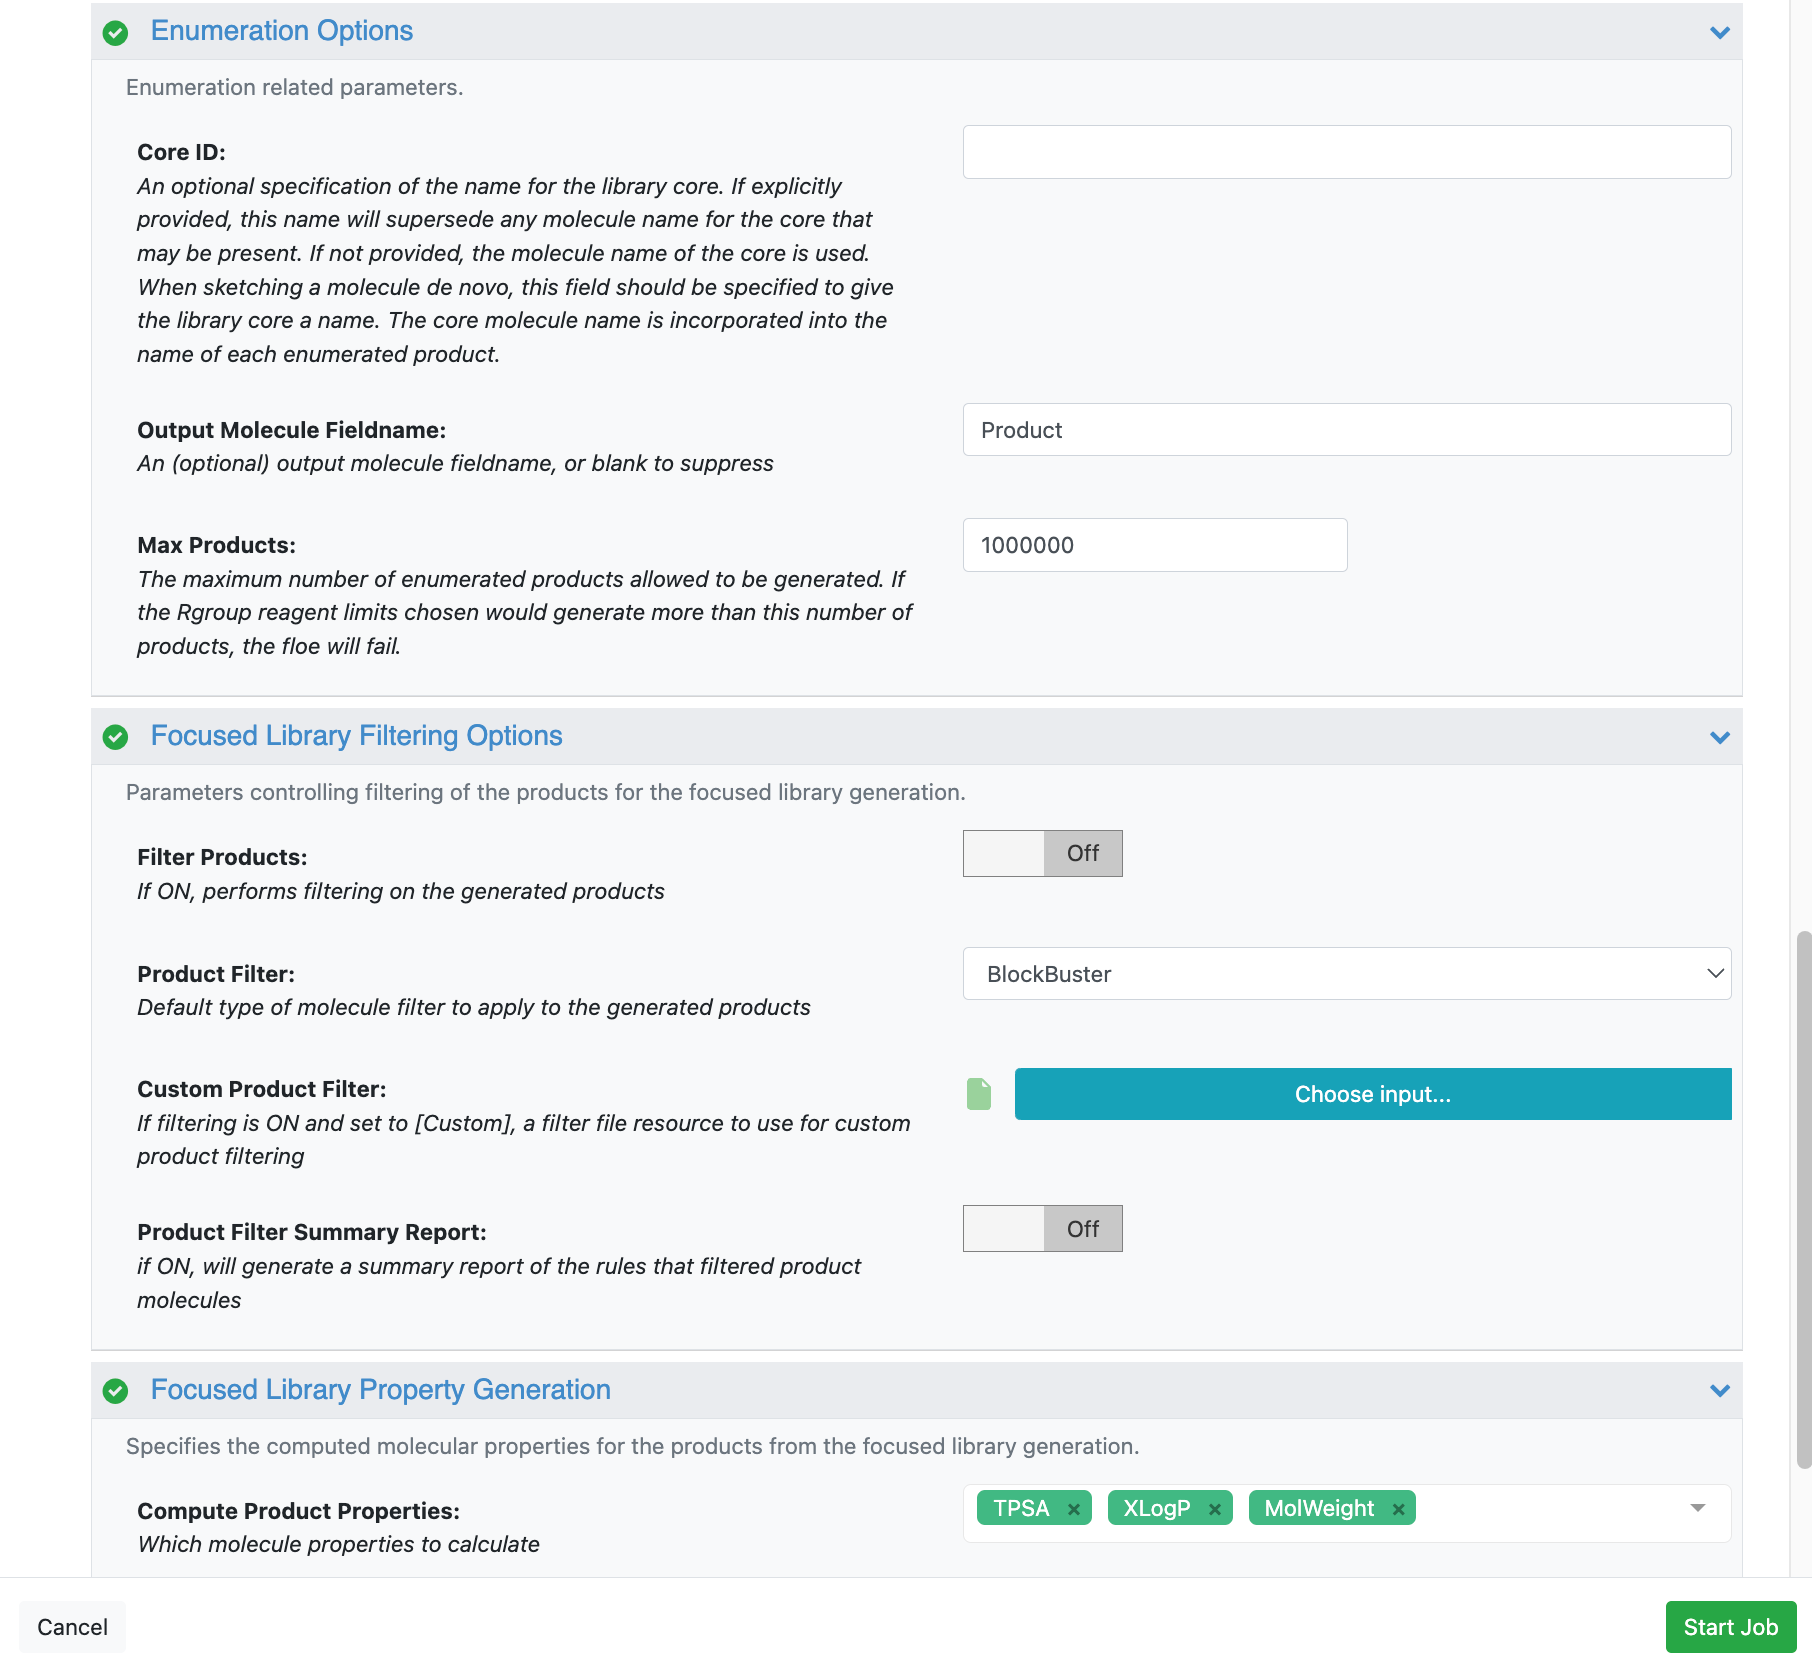Click the Enumeration Options green check icon
1812x1668 pixels.
(x=116, y=33)
